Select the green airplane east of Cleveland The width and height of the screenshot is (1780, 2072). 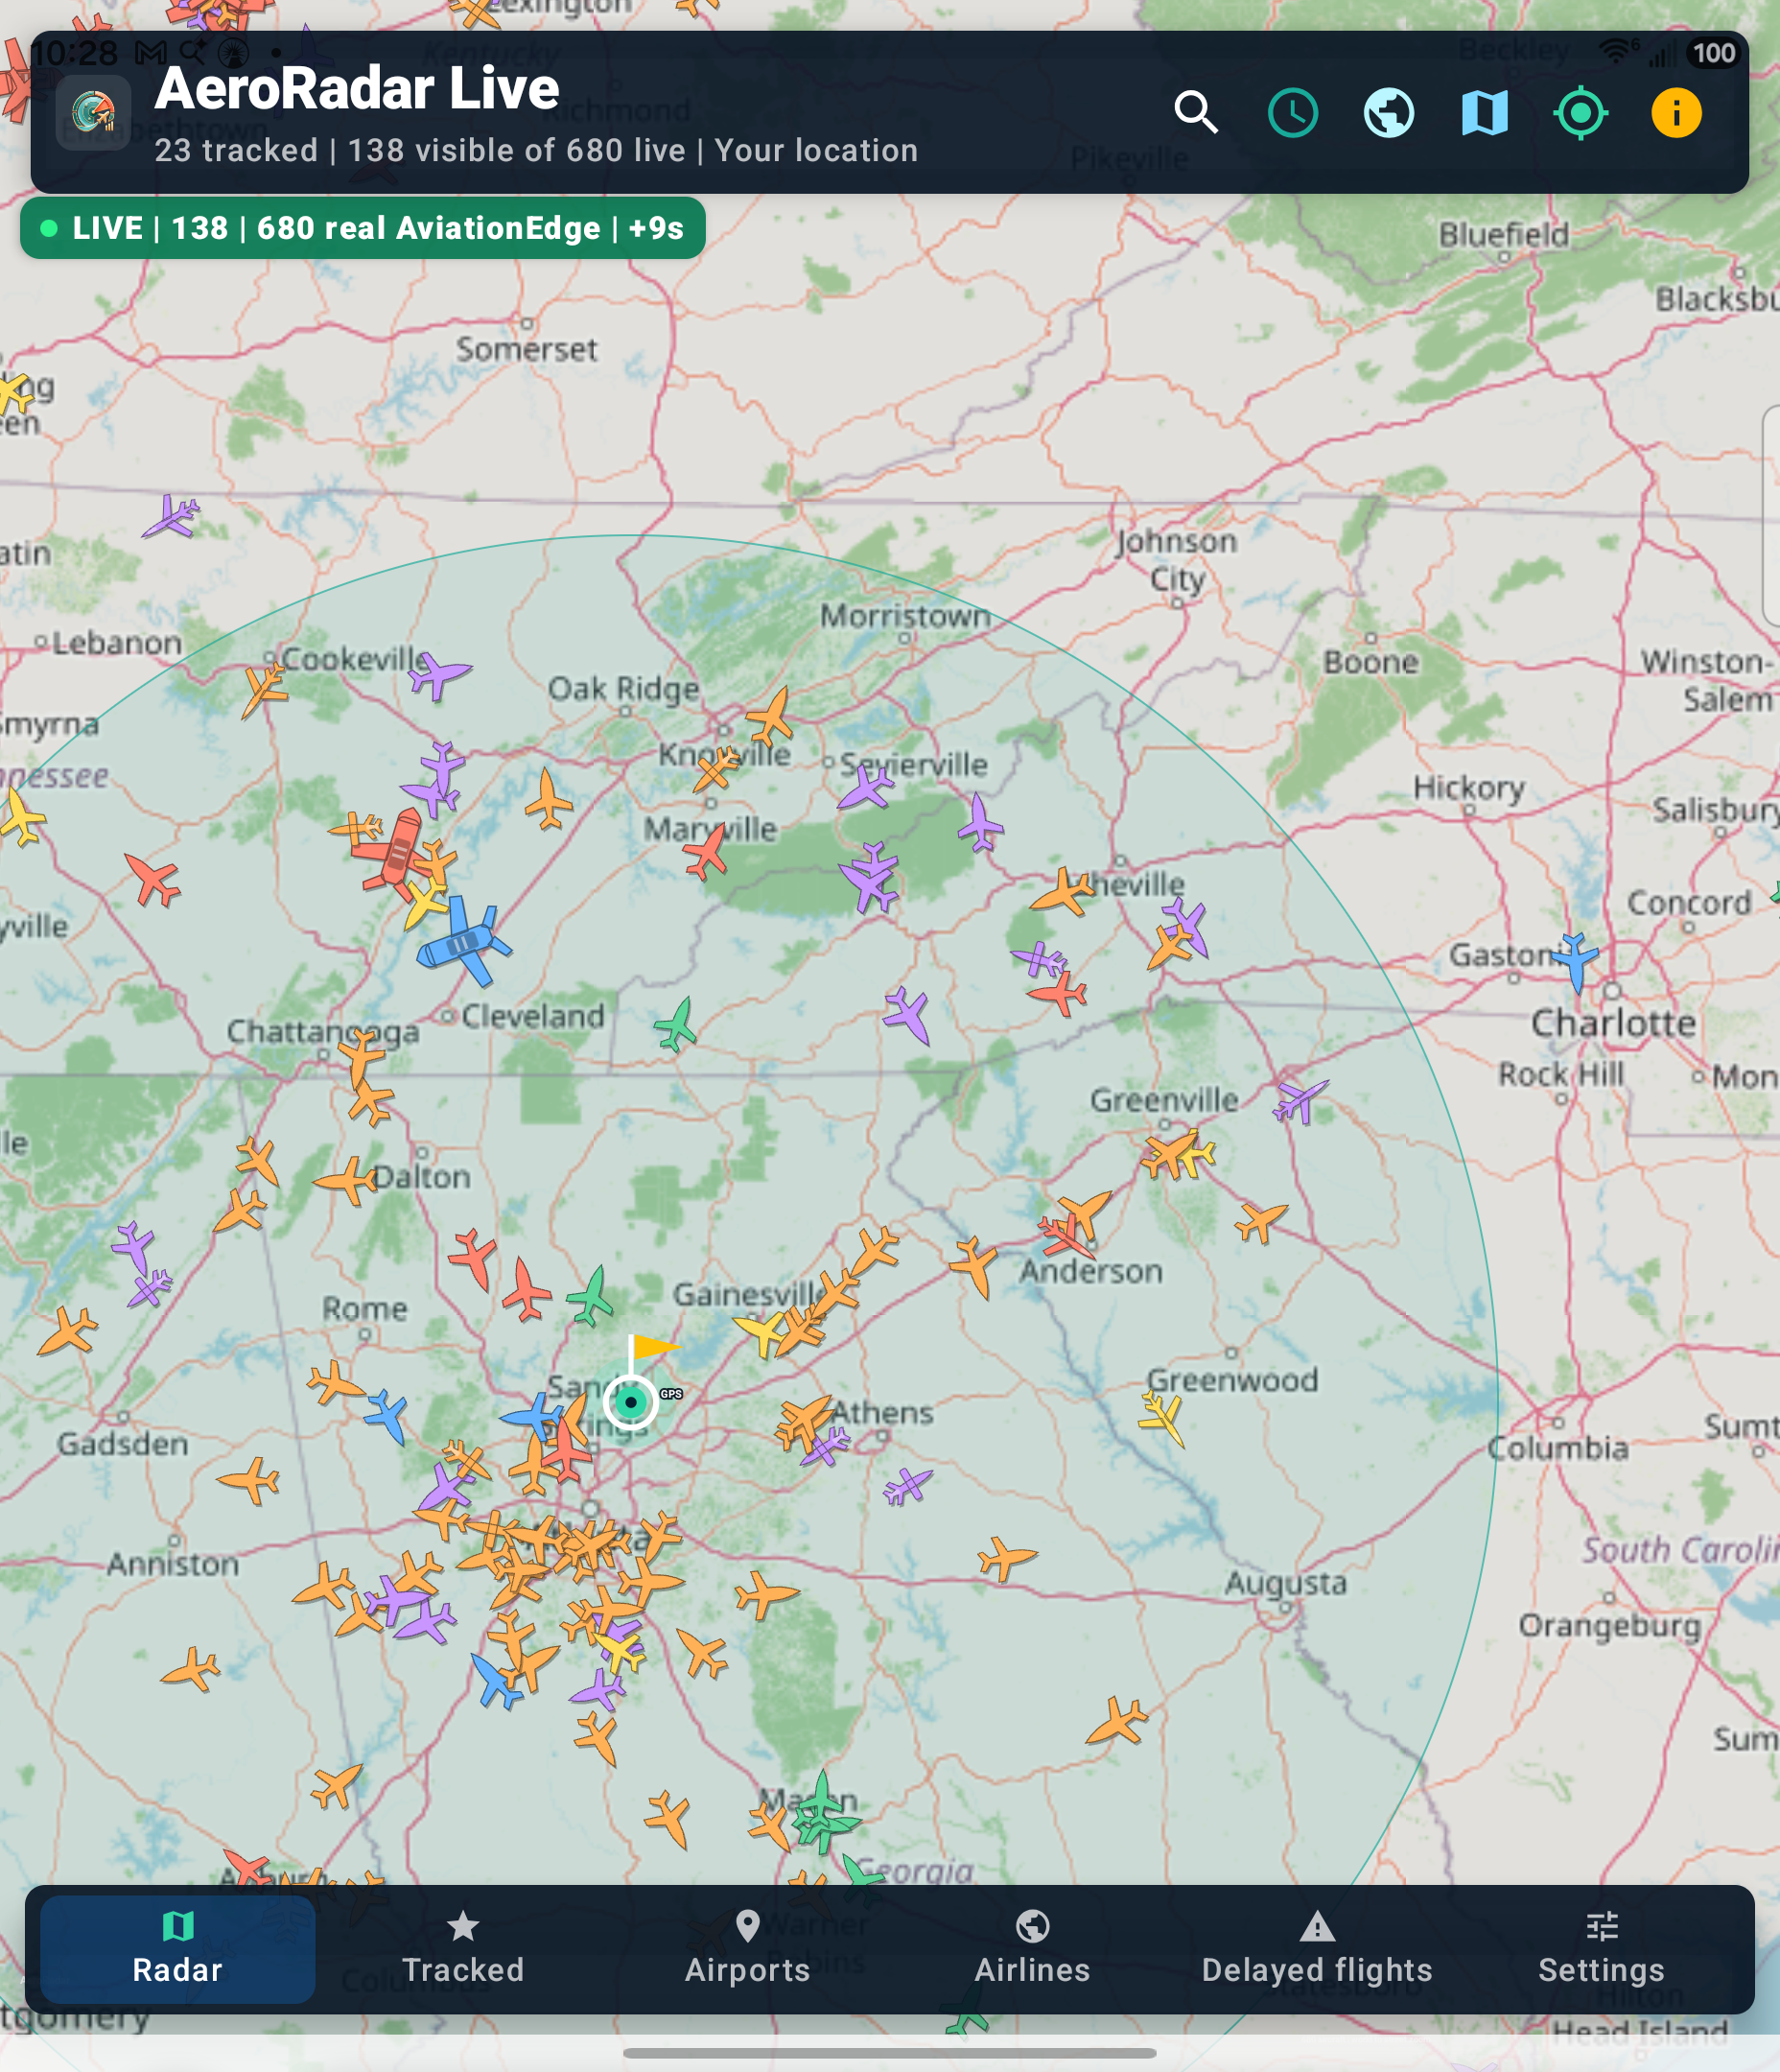pyautogui.click(x=677, y=1025)
